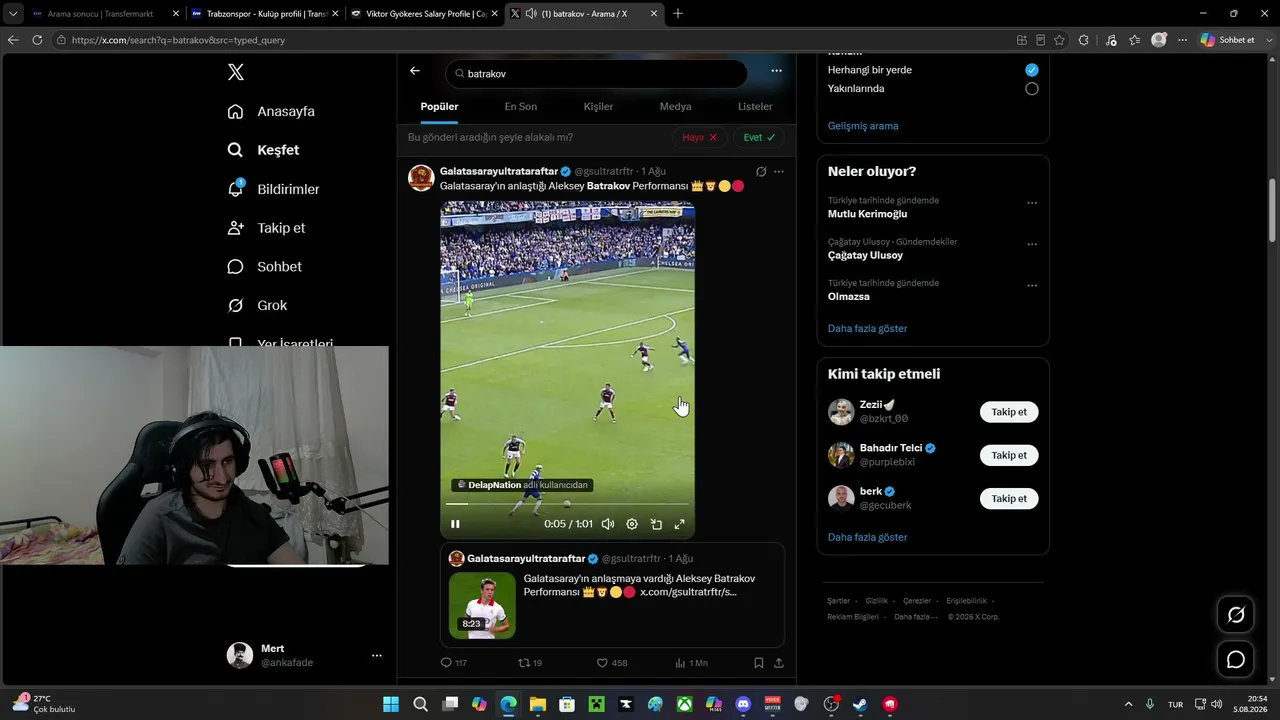Click the Grok icon on the post

(x=761, y=172)
